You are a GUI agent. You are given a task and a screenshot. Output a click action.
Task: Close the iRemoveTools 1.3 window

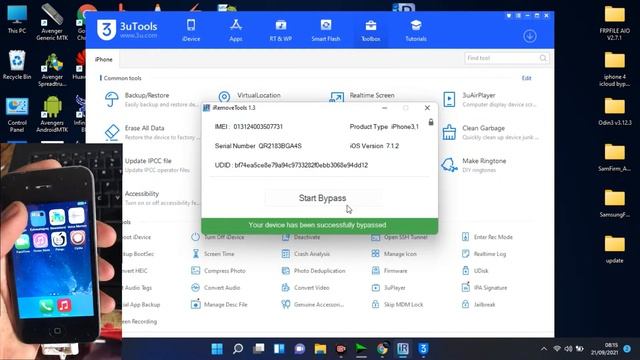(x=427, y=108)
